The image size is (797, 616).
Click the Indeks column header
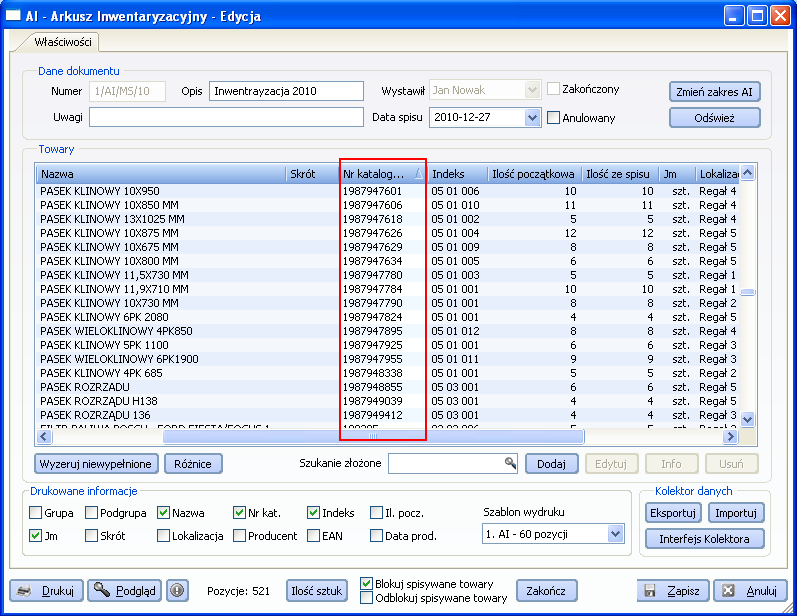457,174
